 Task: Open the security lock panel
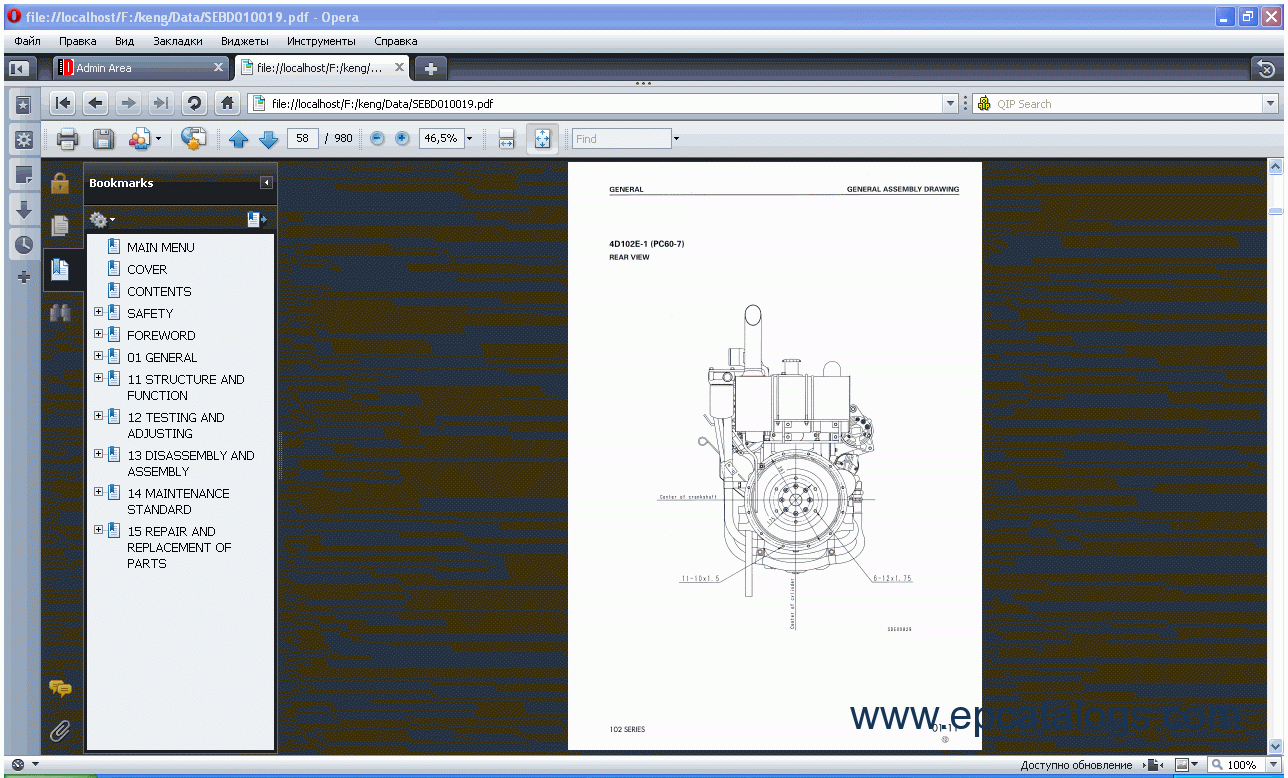tap(60, 183)
